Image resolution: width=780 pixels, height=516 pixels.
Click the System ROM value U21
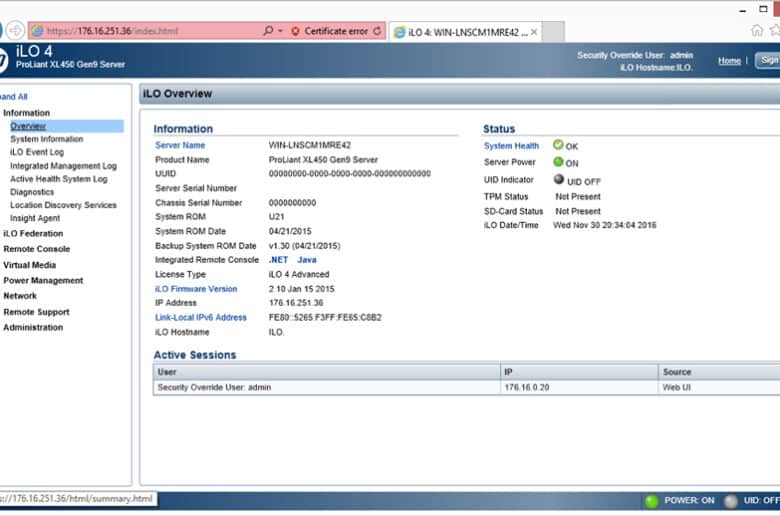277,217
